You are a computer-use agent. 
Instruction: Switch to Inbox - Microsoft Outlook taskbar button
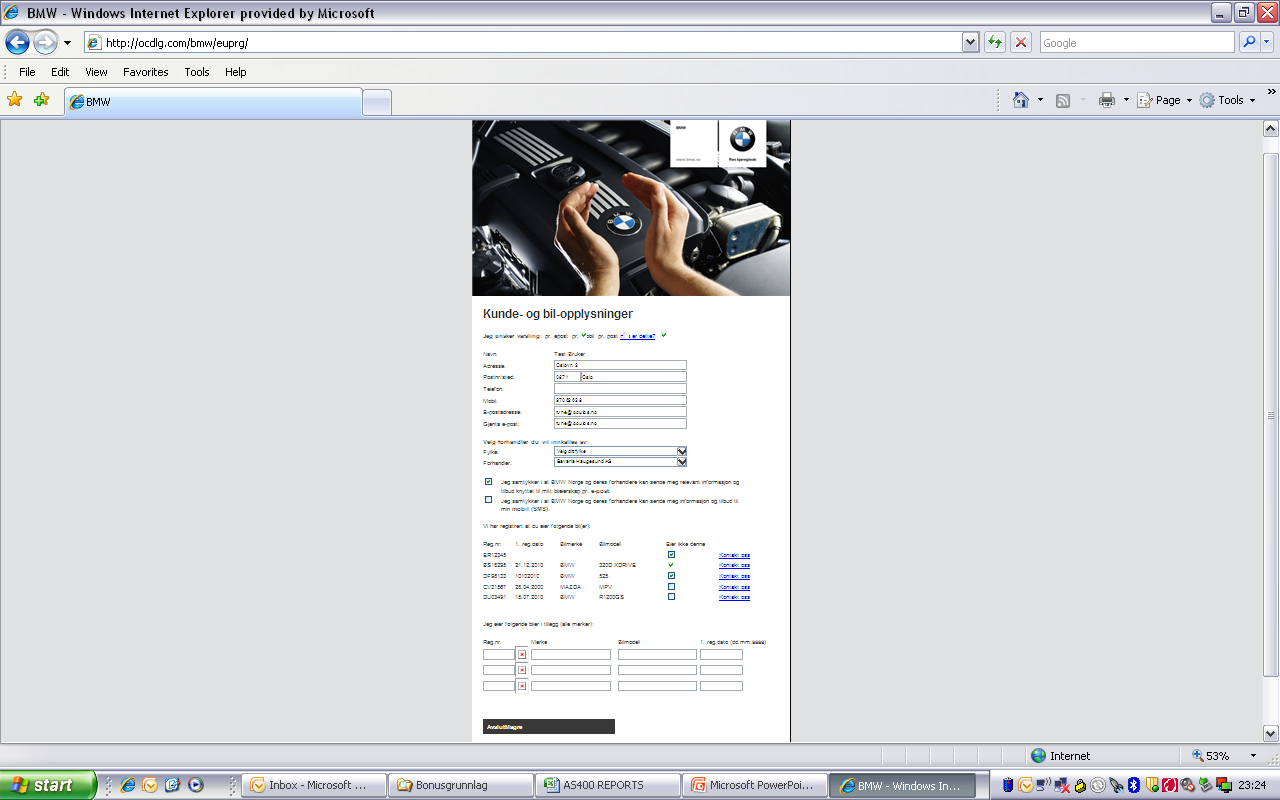click(x=313, y=785)
